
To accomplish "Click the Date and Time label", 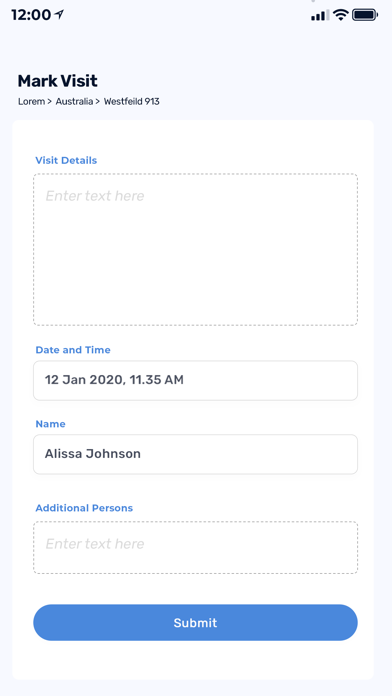I will click(x=73, y=350).
